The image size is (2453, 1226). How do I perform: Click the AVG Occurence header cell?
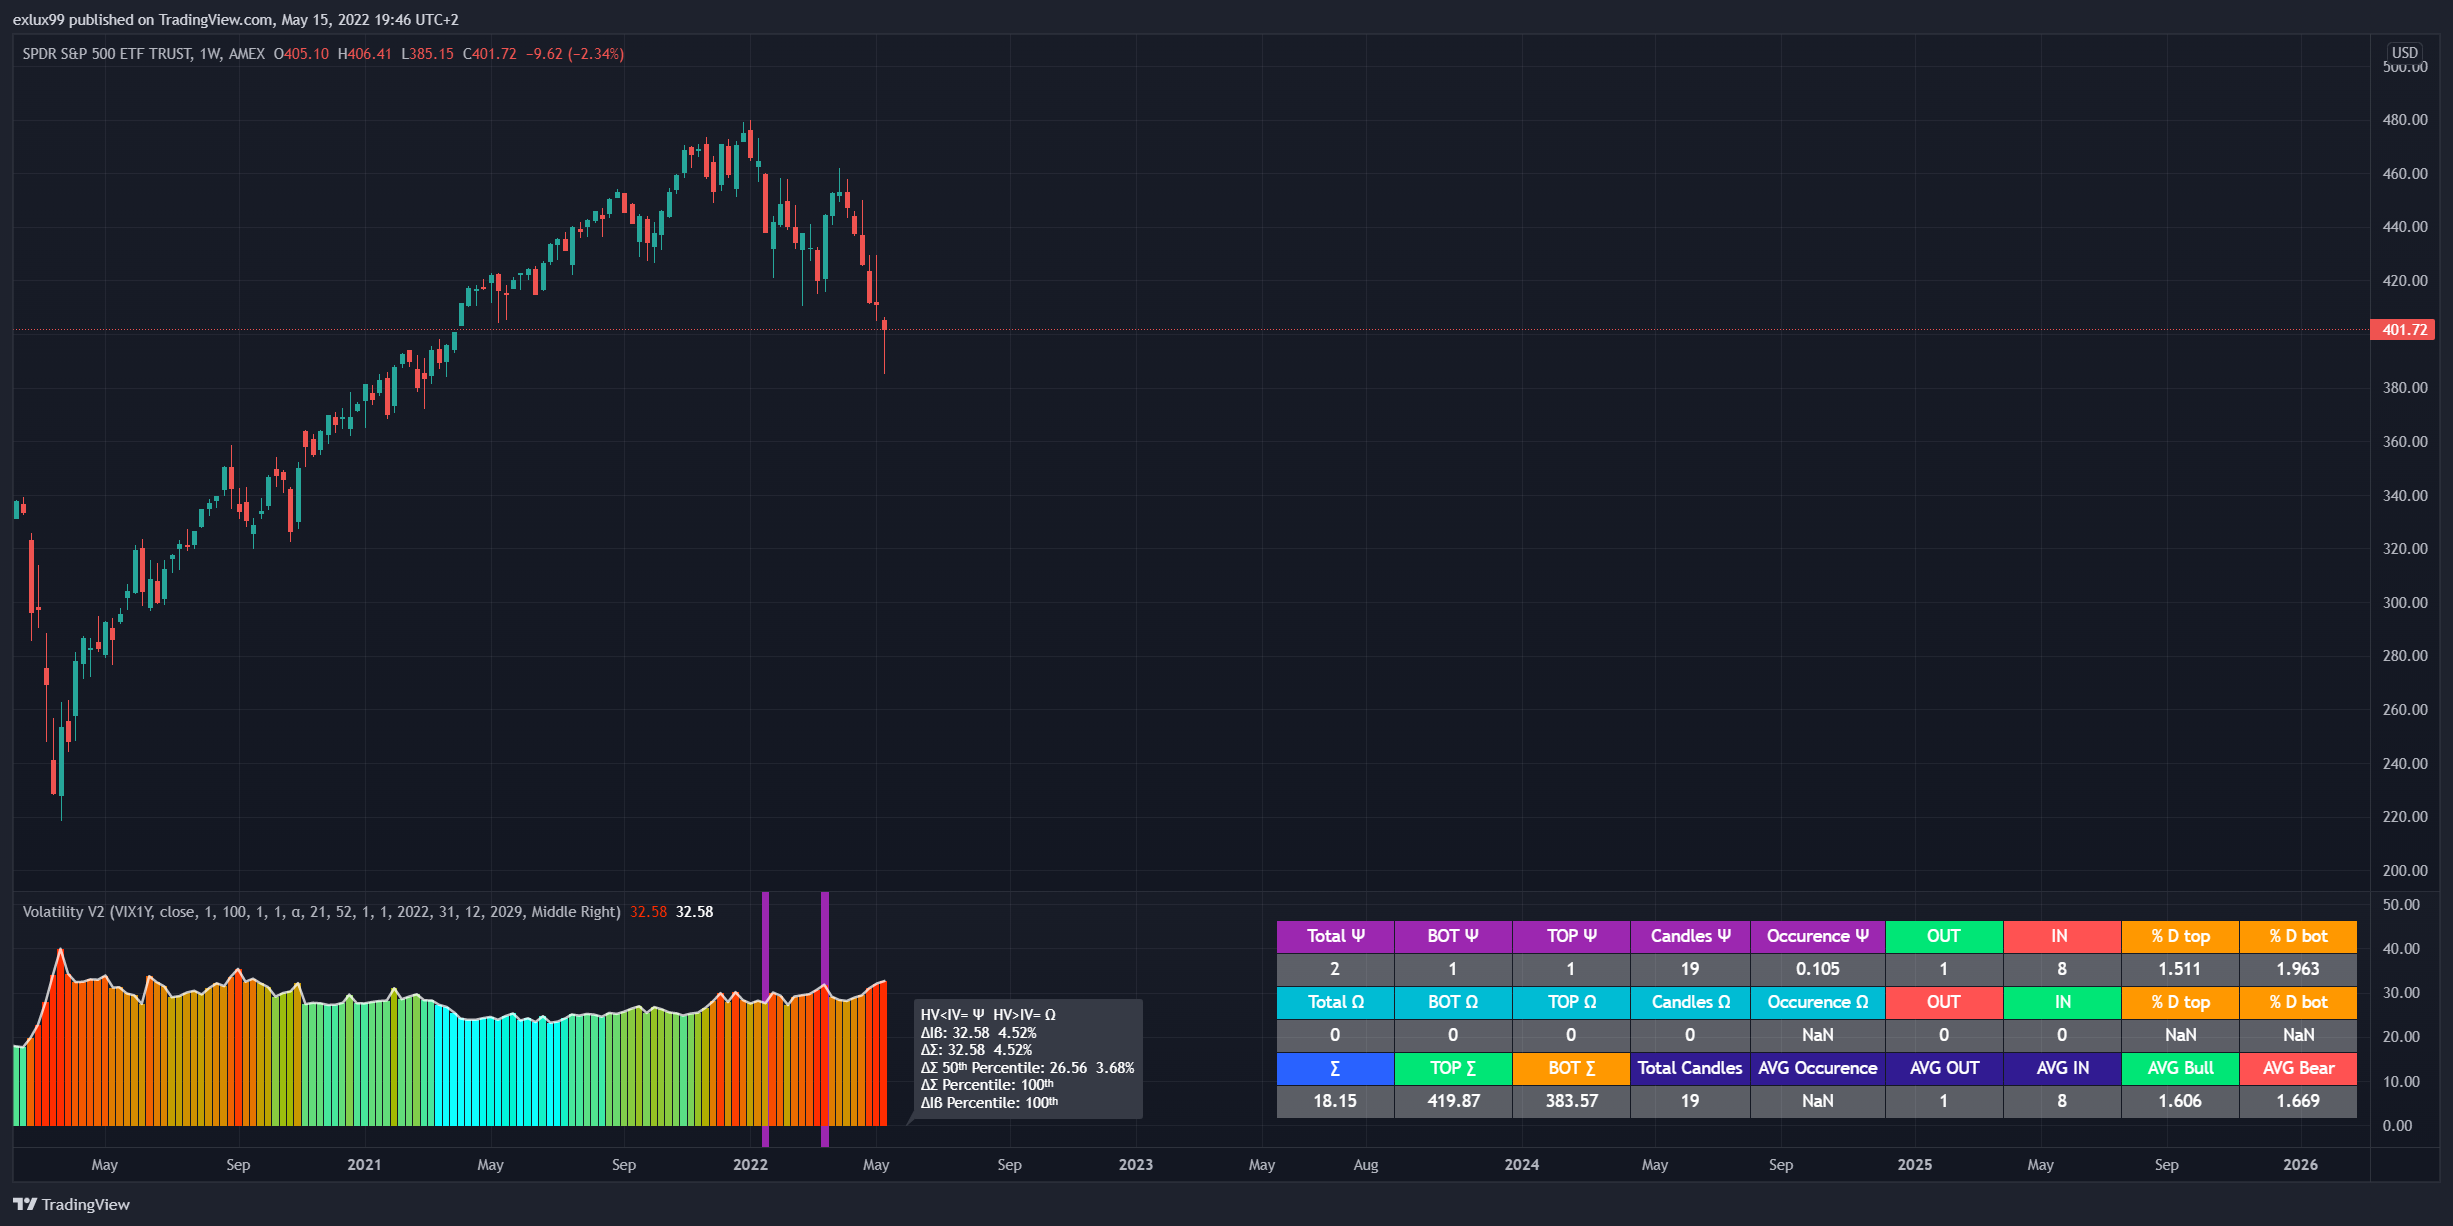coord(1818,1069)
